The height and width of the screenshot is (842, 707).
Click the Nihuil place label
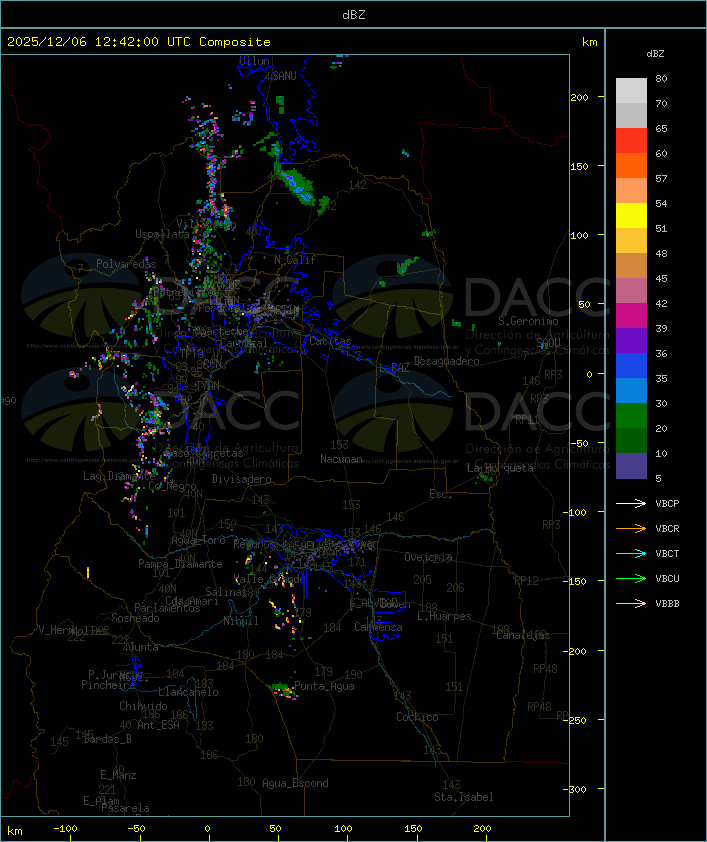pos(240,621)
